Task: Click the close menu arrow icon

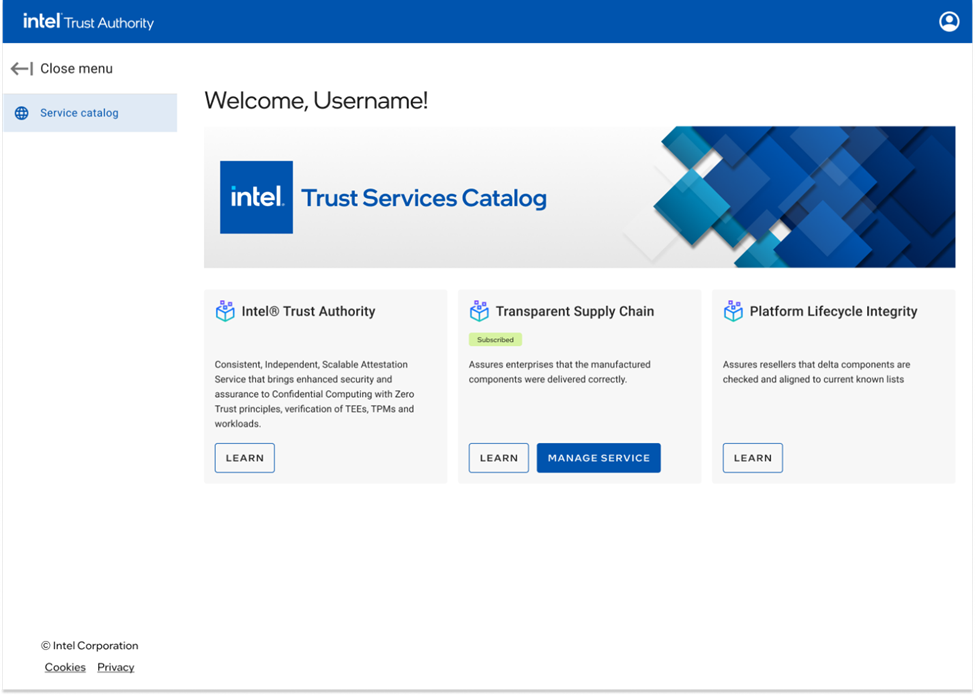Action: pyautogui.click(x=22, y=68)
